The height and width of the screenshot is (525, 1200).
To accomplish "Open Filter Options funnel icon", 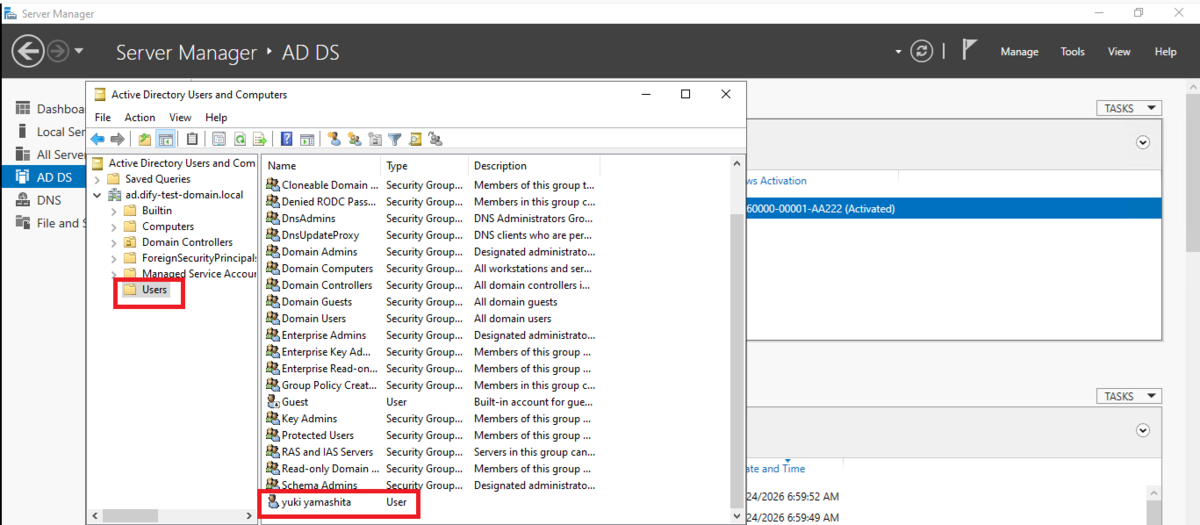I will click(394, 139).
